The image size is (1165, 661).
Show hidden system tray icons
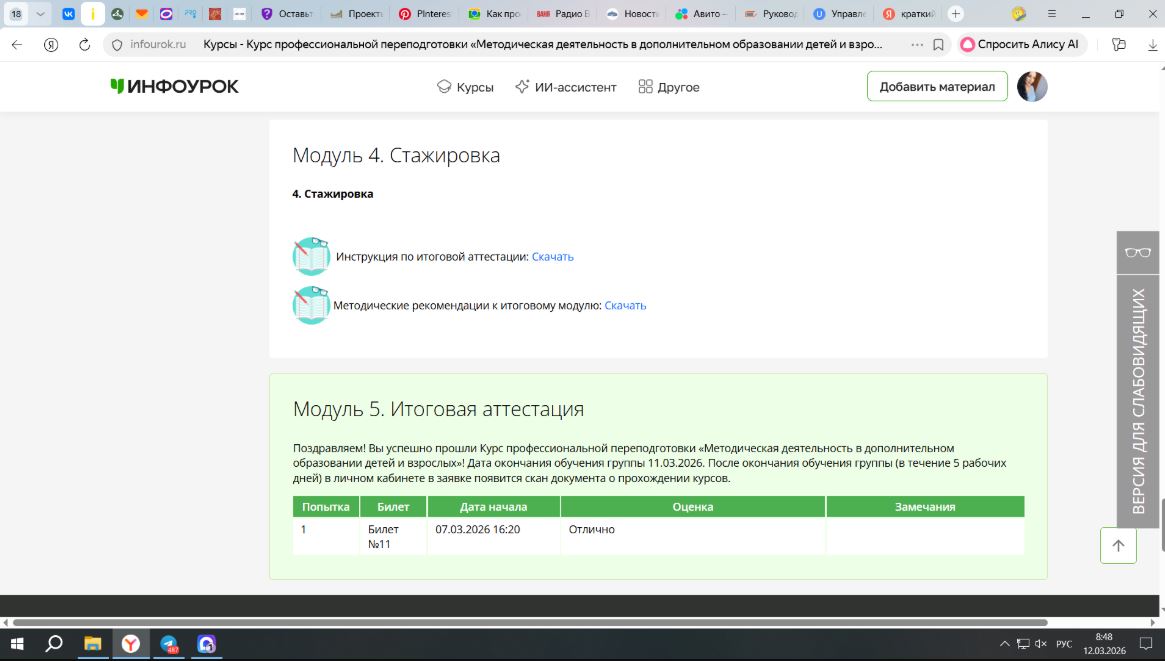coord(1004,644)
